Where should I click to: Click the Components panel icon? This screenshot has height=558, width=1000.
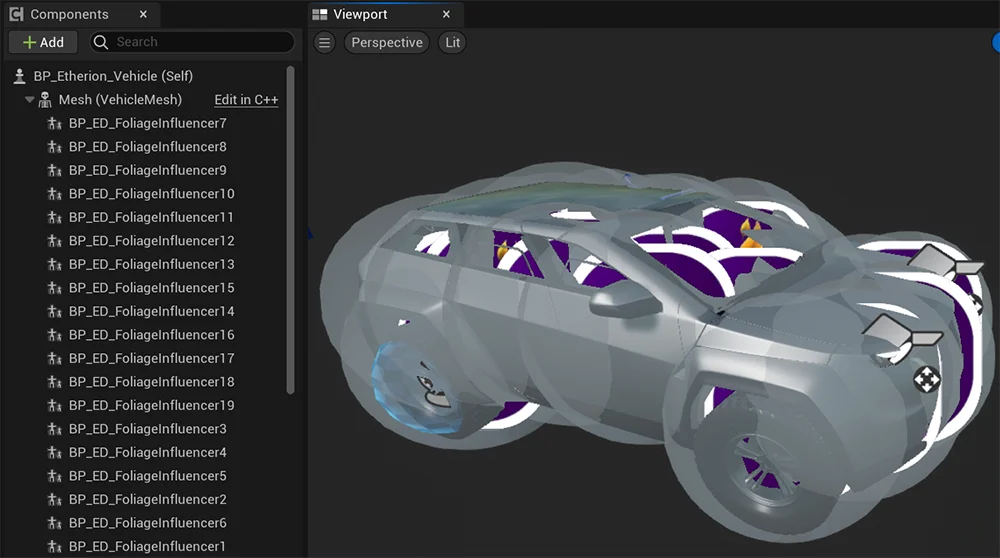coord(16,15)
